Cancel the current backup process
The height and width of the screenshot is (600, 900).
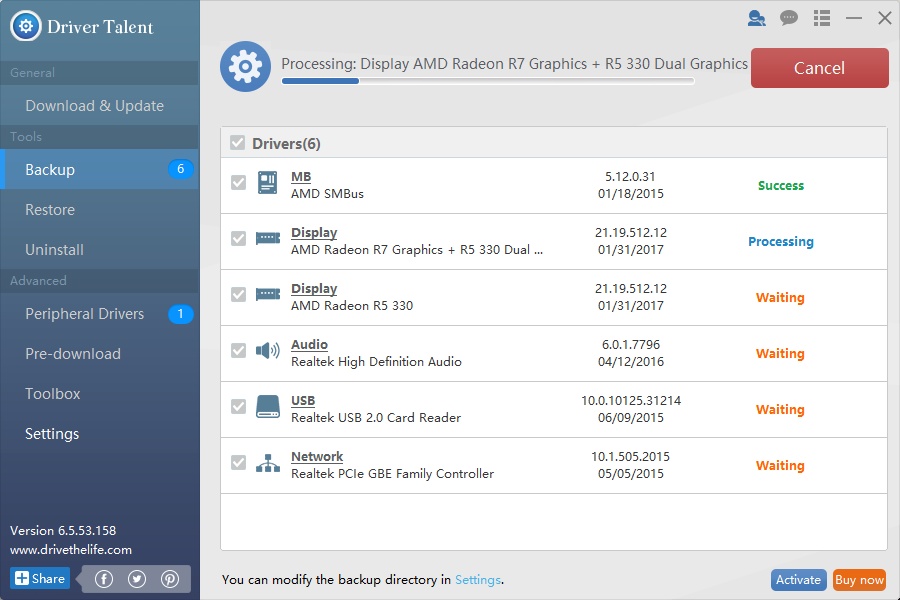click(819, 68)
